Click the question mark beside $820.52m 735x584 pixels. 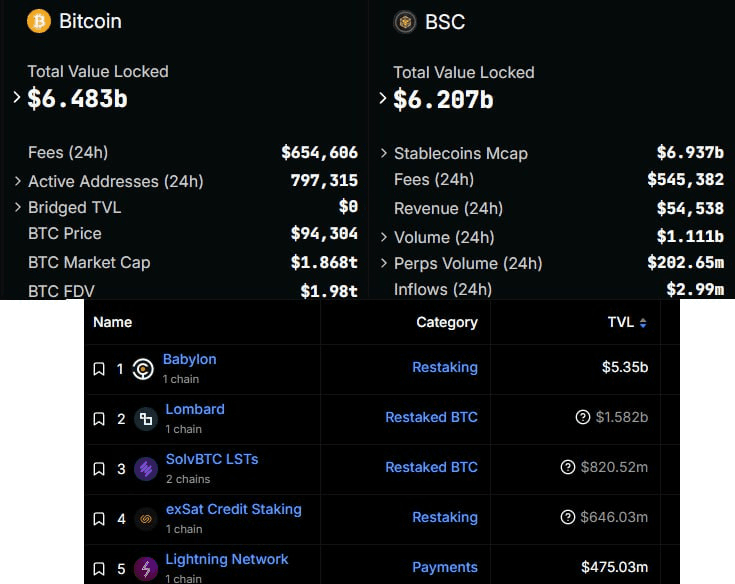[x=568, y=467]
